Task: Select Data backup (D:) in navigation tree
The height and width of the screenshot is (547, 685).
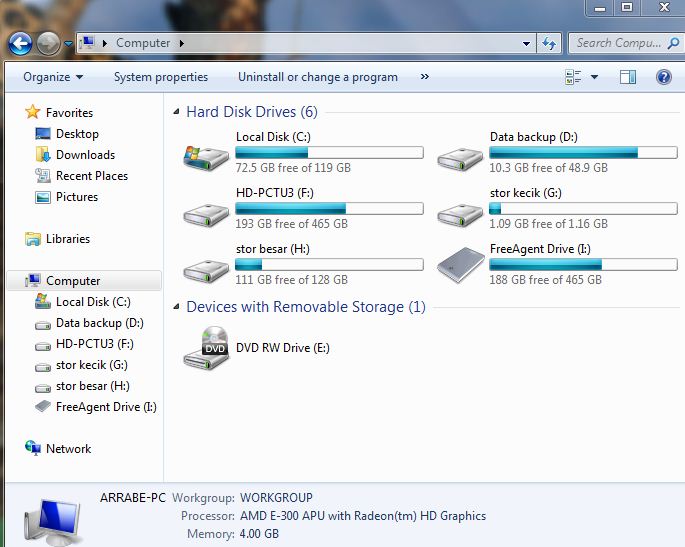Action: coord(100,322)
